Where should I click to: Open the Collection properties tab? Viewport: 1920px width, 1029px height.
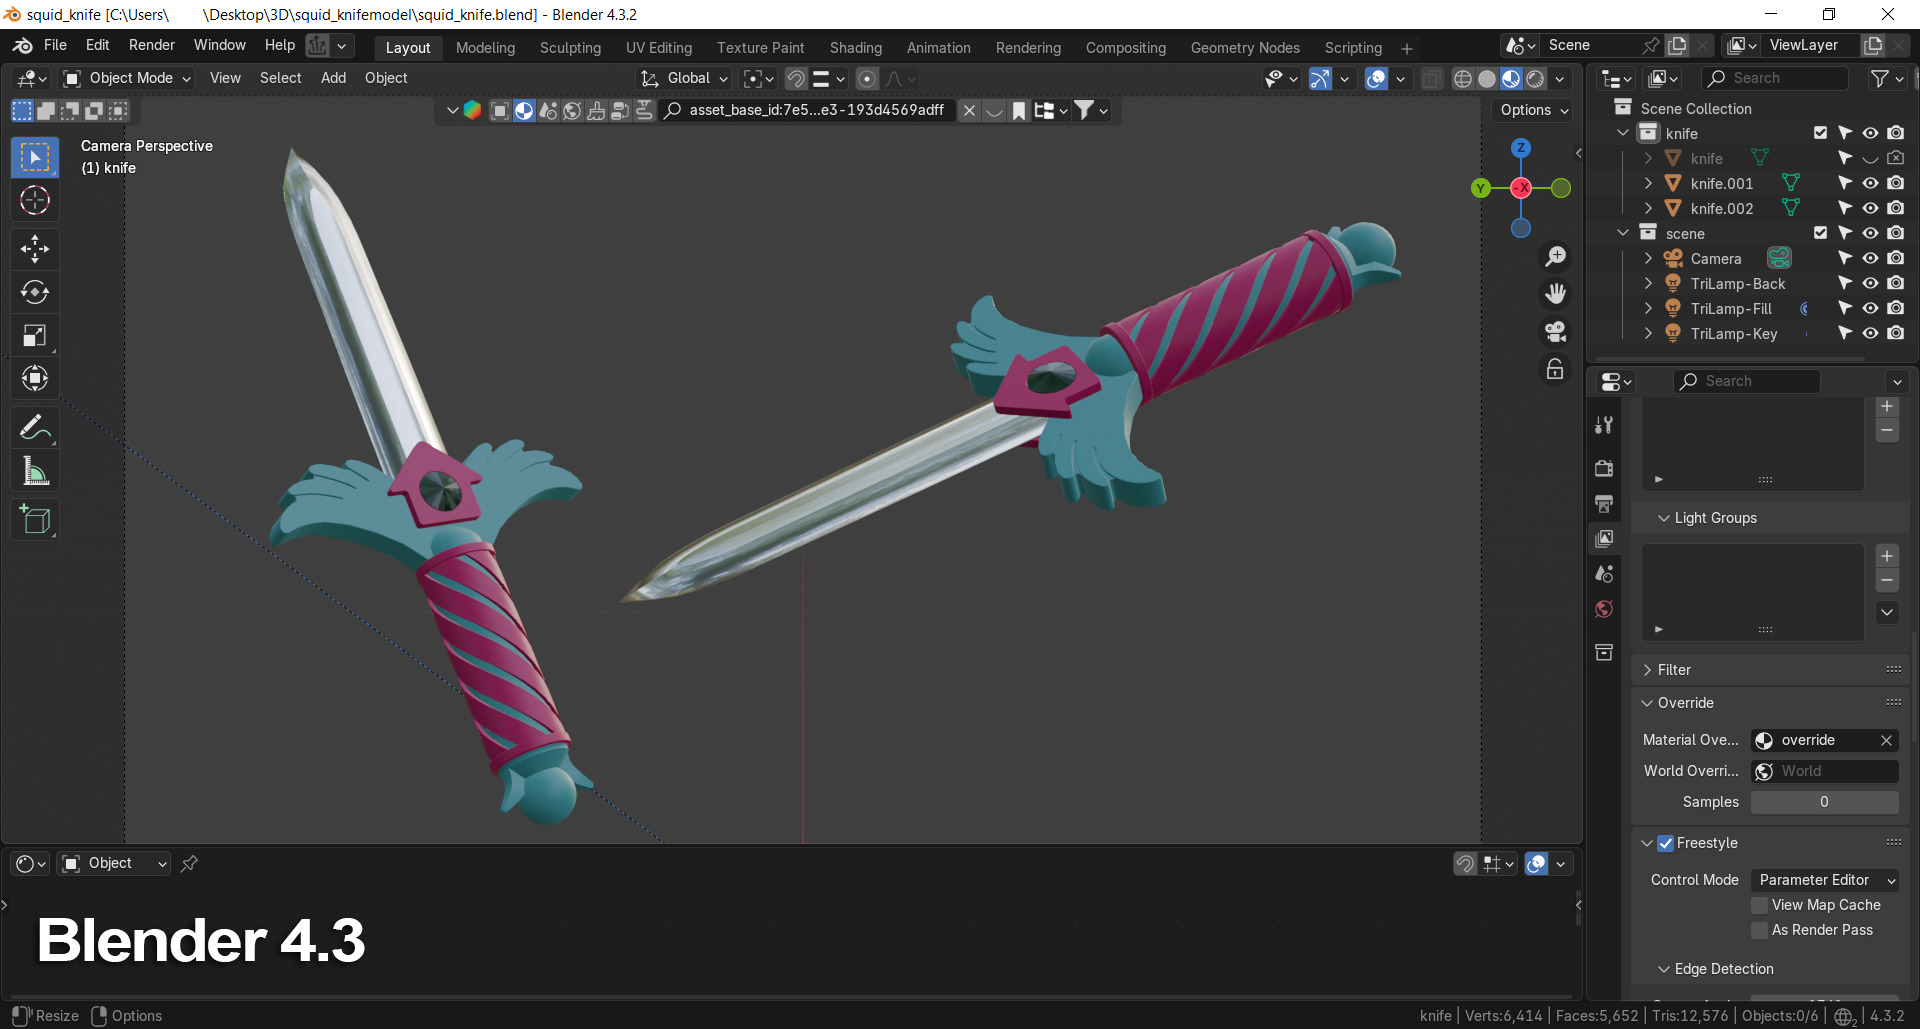pyautogui.click(x=1604, y=653)
